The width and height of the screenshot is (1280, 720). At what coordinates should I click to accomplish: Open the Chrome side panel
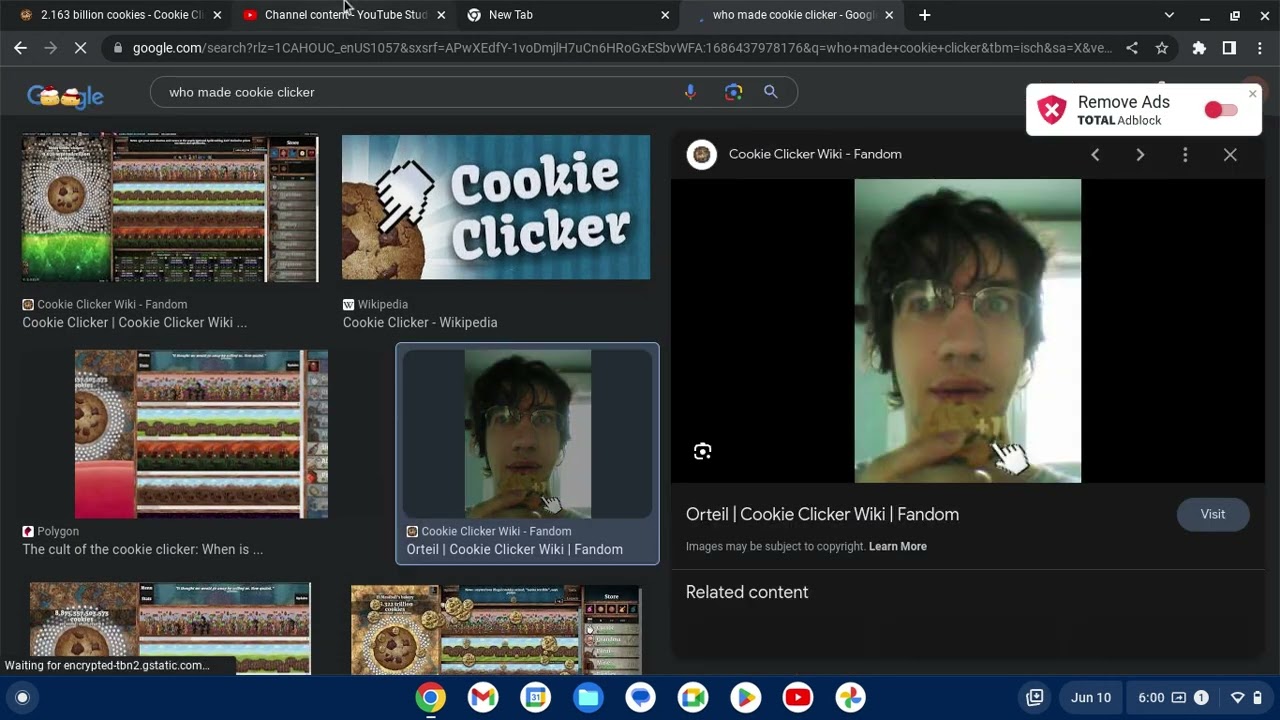tap(1229, 48)
